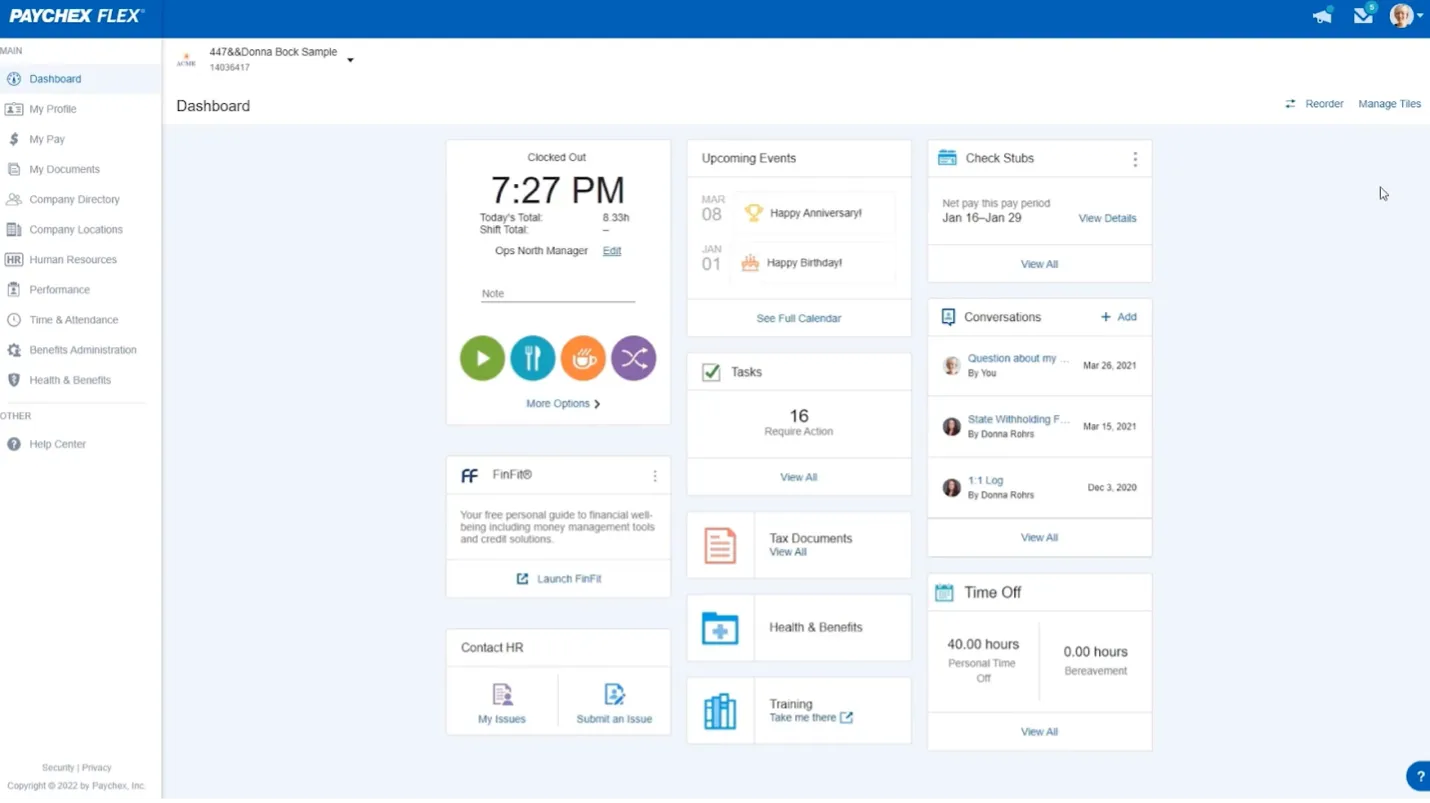This screenshot has height=803, width=1430.
Task: Open See Full Calendar under Upcoming Events
Action: point(798,318)
